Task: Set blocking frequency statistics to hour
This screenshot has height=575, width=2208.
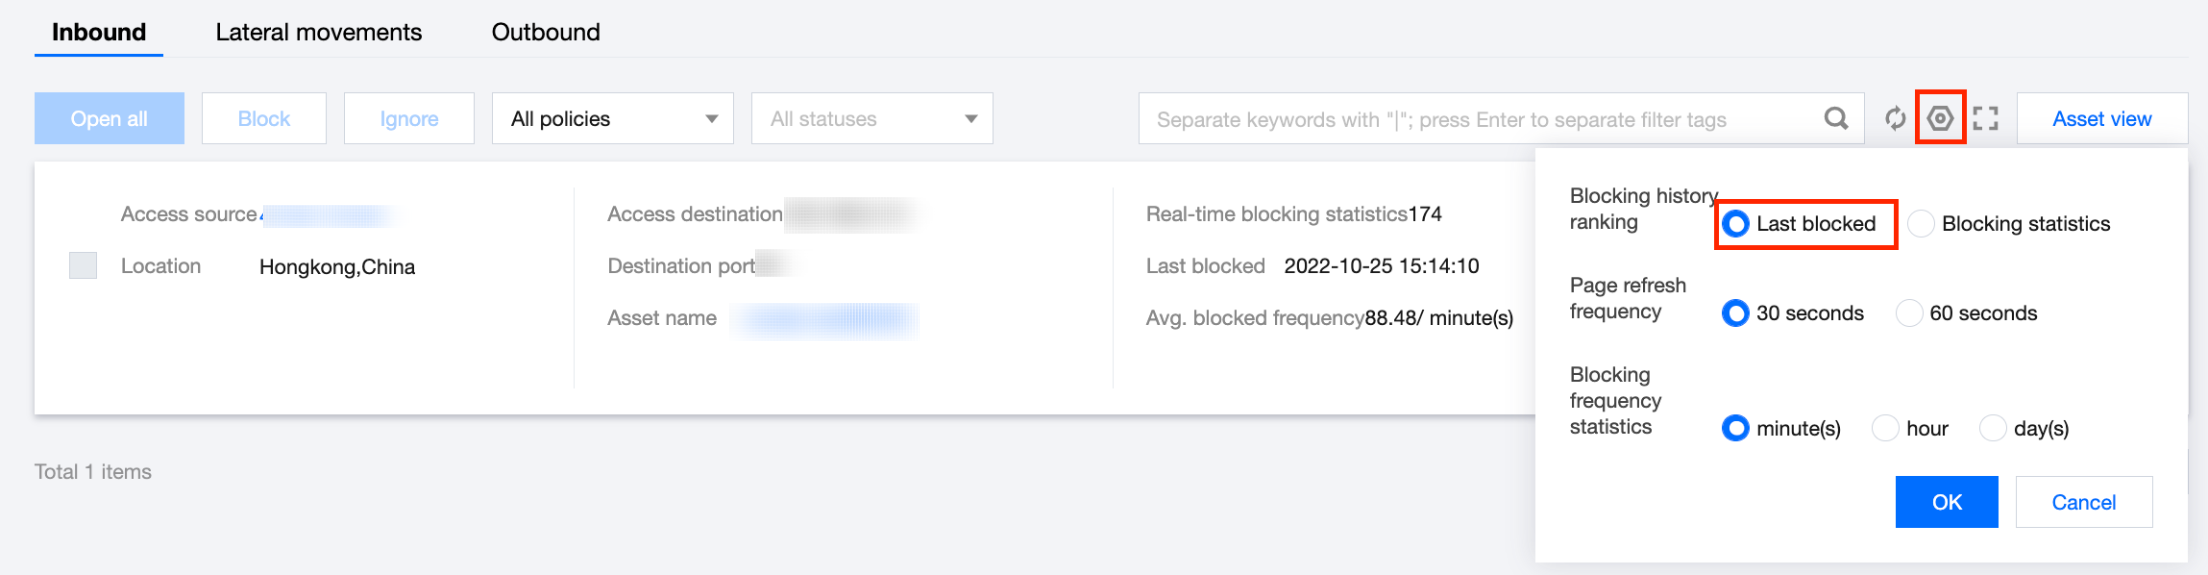Action: (1885, 428)
